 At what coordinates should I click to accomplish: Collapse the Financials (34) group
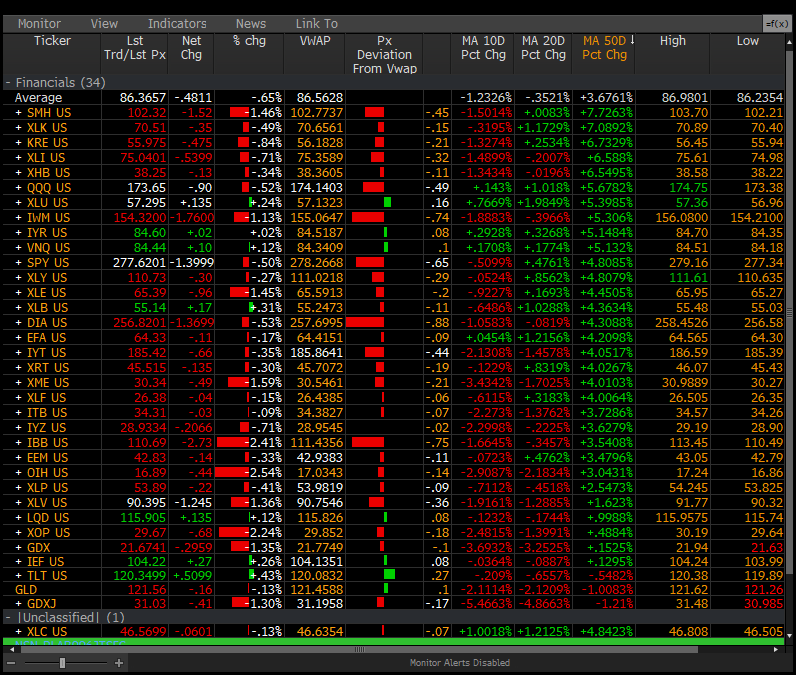[8, 83]
